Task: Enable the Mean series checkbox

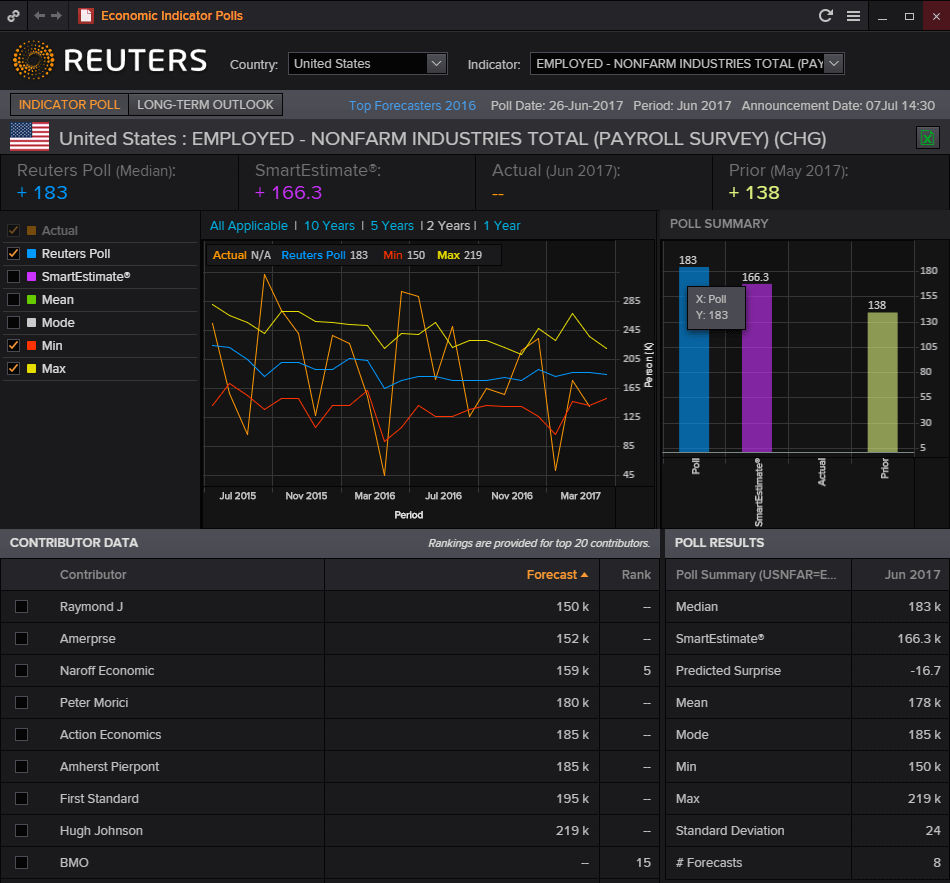Action: [x=13, y=299]
